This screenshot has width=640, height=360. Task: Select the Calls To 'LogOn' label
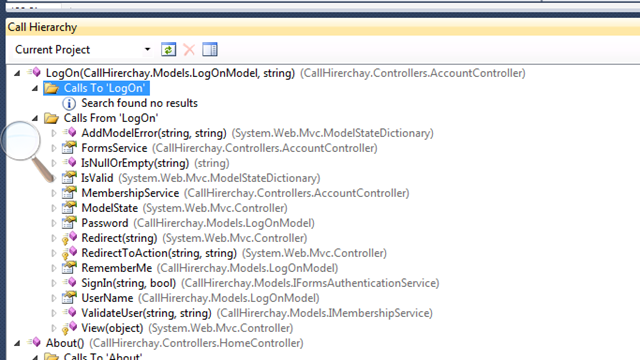click(x=104, y=88)
